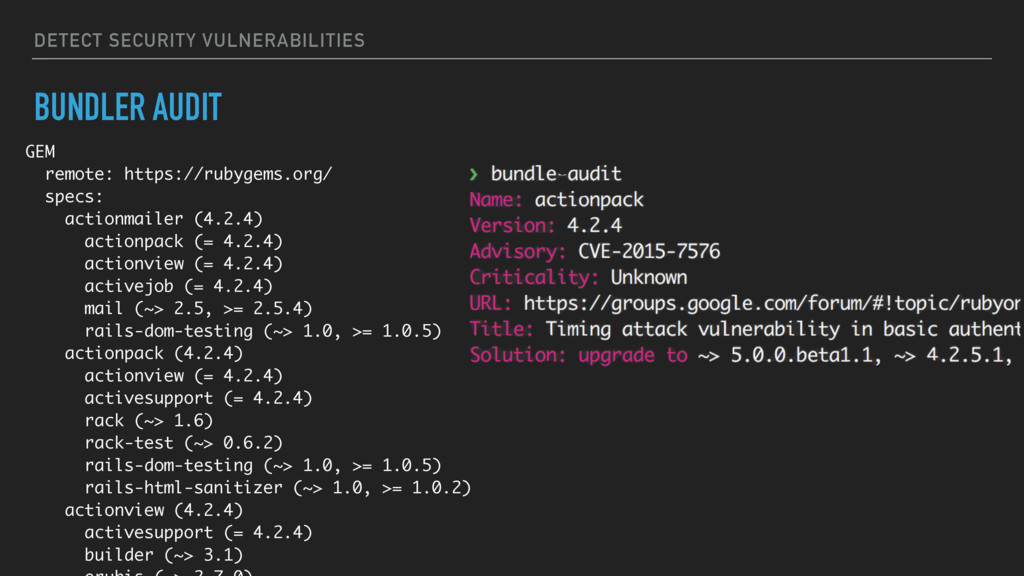Image resolution: width=1024 pixels, height=576 pixels.
Task: Click the 'GEM' line in Gemfile.lock
Action: point(40,152)
